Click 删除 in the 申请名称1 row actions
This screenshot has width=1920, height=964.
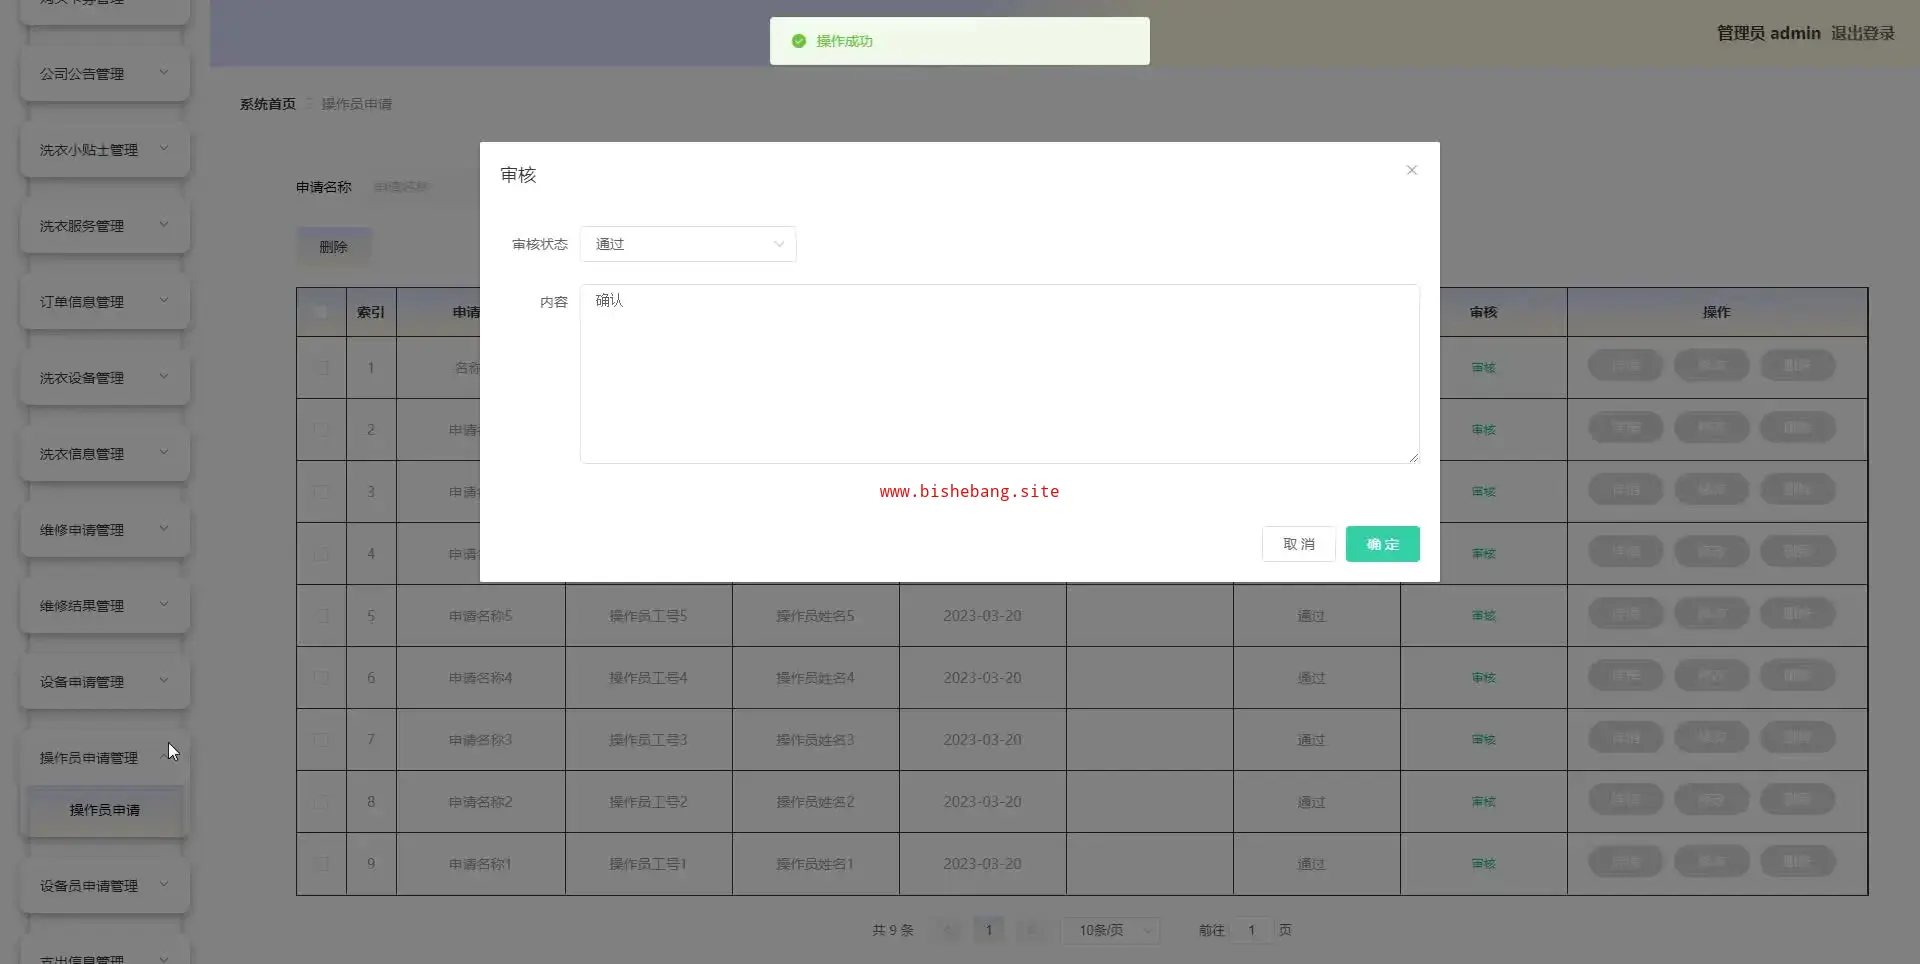pyautogui.click(x=1797, y=861)
